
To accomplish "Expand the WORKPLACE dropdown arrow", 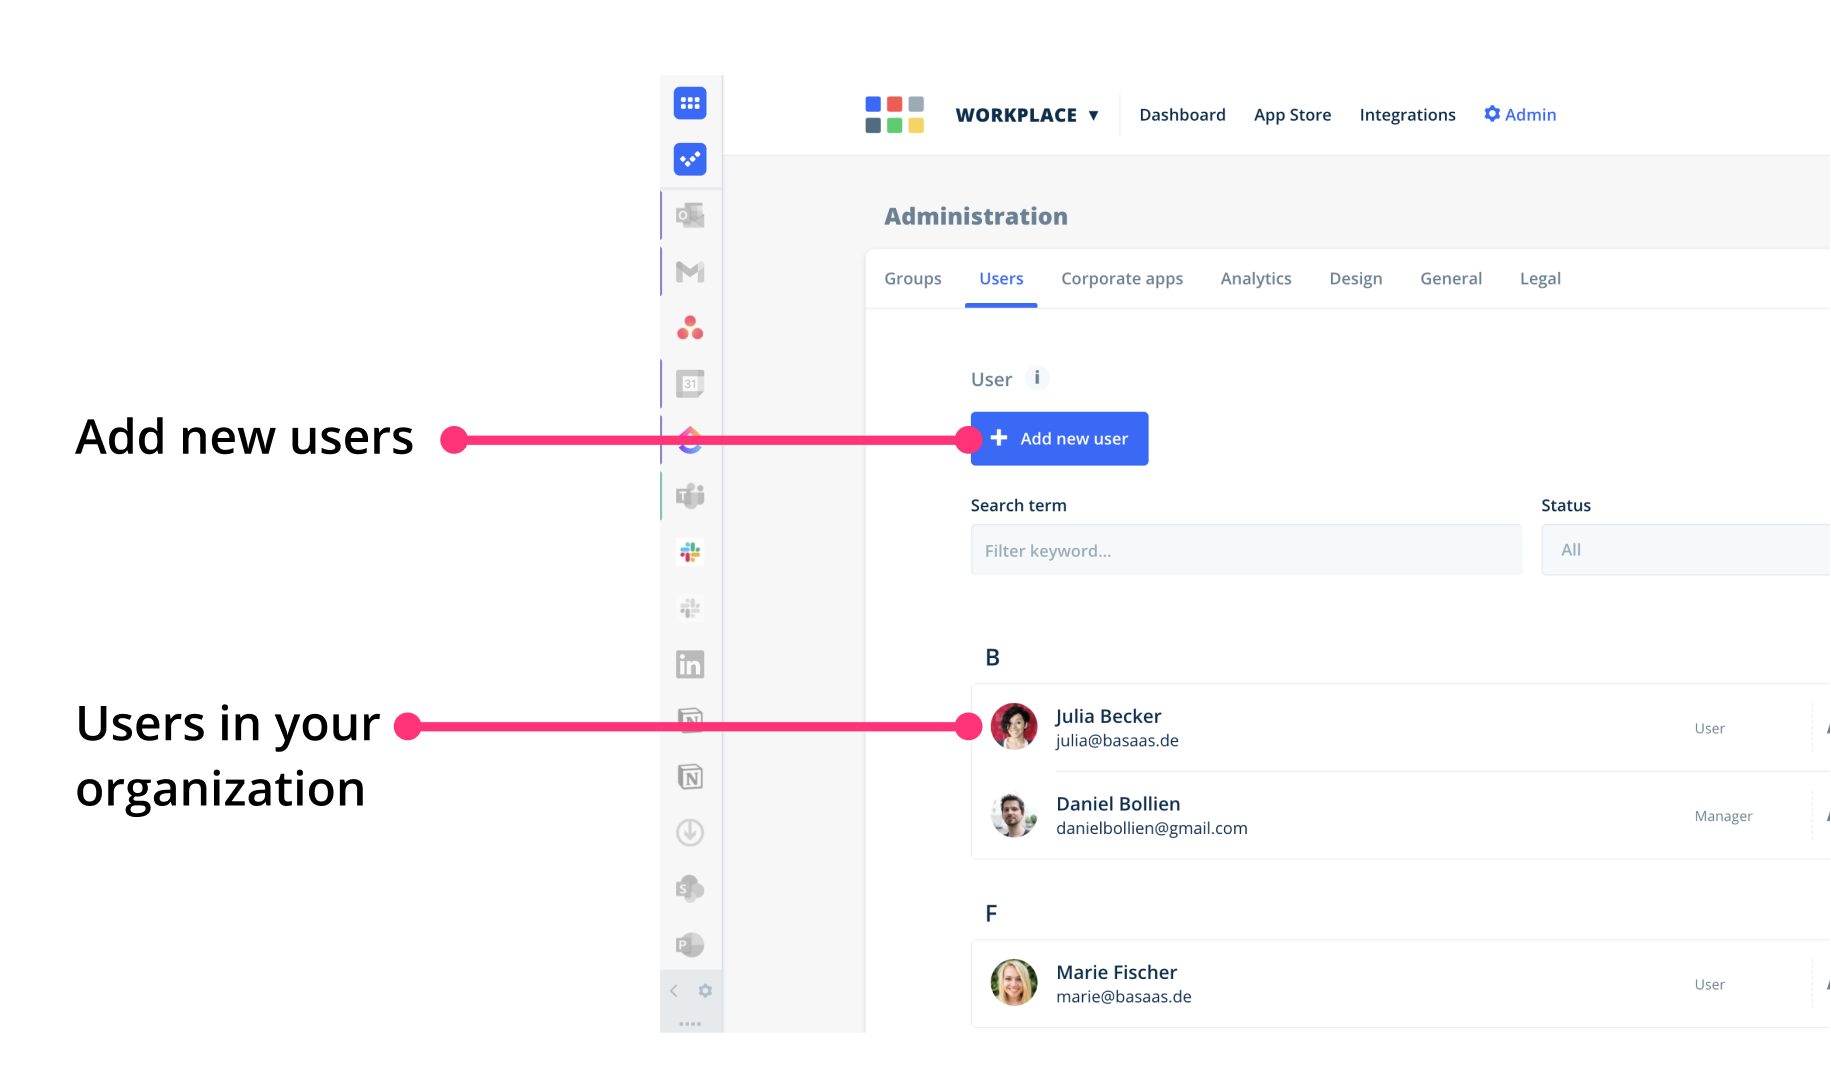I will coord(1093,115).
